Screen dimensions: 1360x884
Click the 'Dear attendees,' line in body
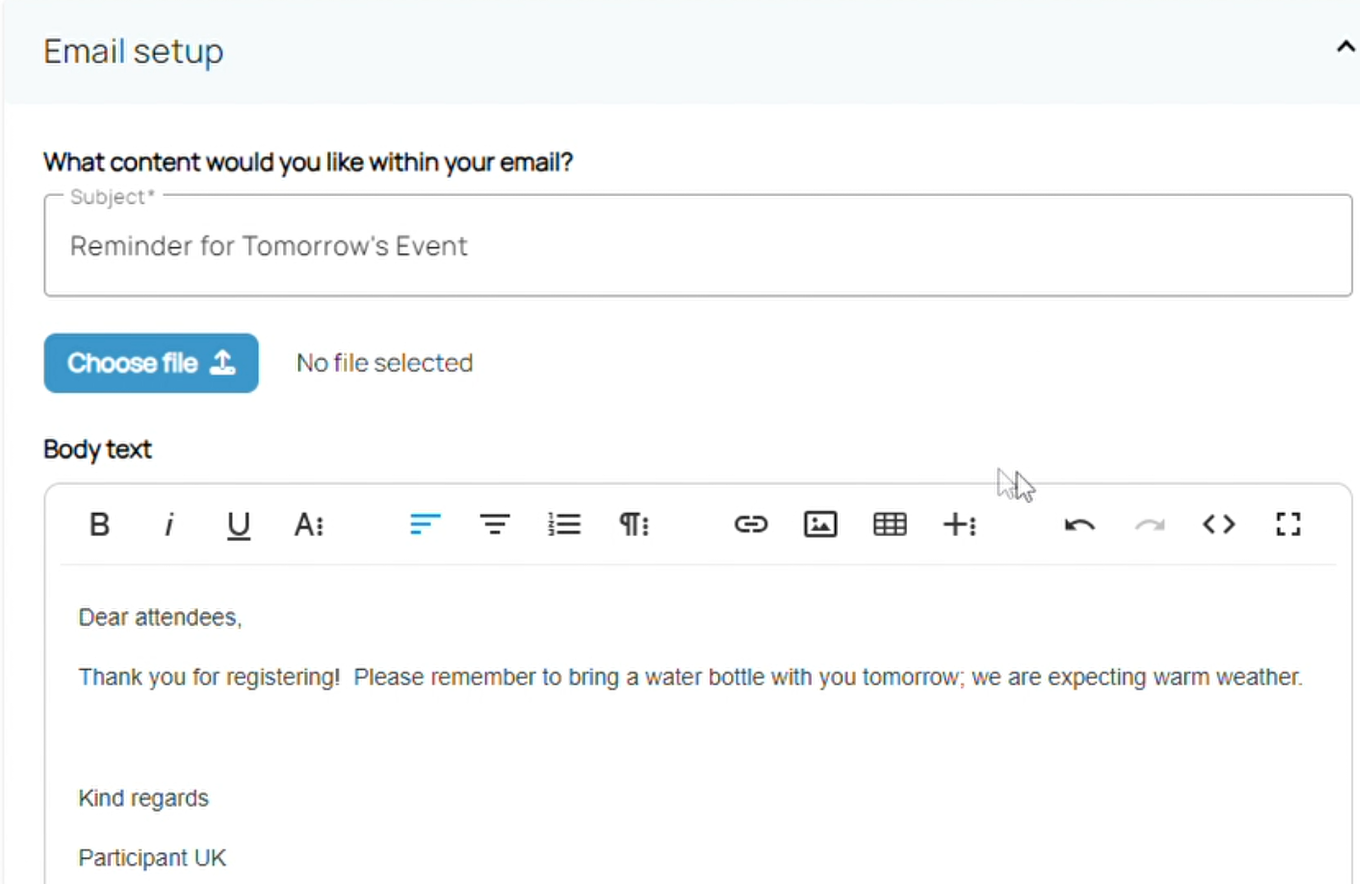pyautogui.click(x=161, y=618)
